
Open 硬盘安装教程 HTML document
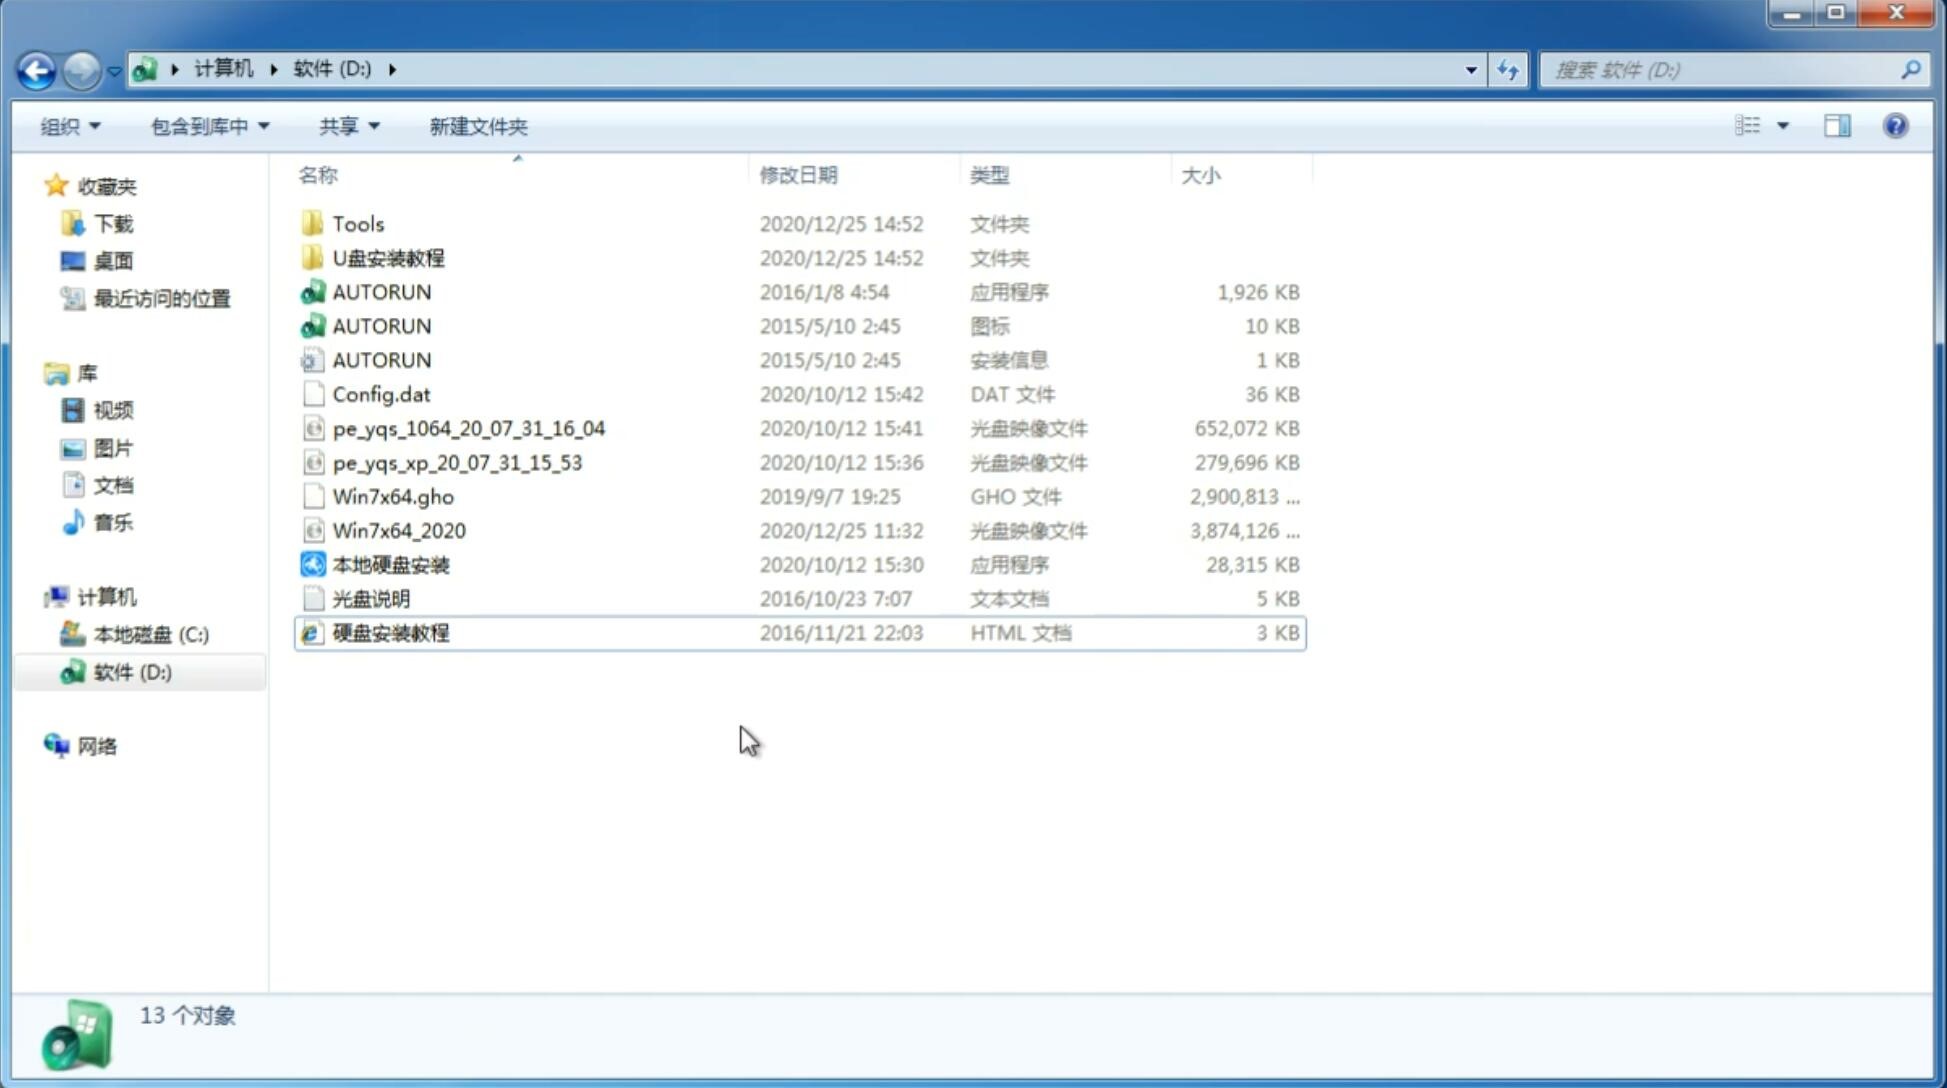point(389,632)
